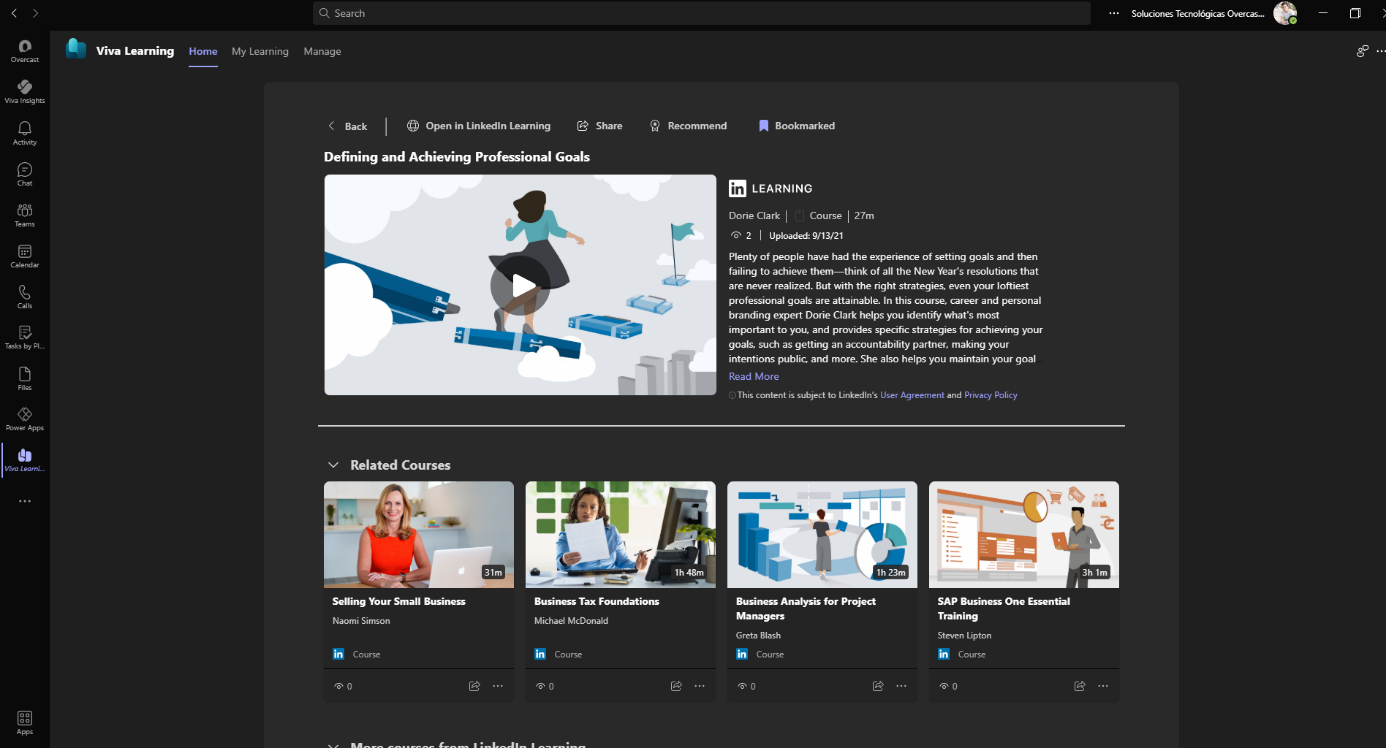This screenshot has width=1386, height=748.
Task: Share the SAP Business One Essential Training course
Action: tap(1080, 686)
